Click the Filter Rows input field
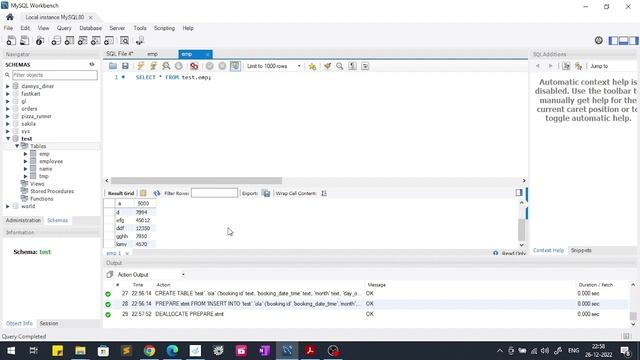The width and height of the screenshot is (640, 360). 214,193
